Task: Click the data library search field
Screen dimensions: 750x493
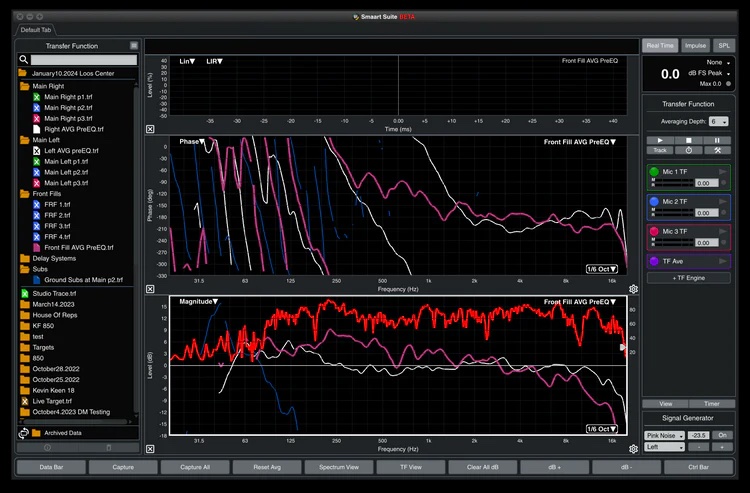Action: (x=83, y=60)
